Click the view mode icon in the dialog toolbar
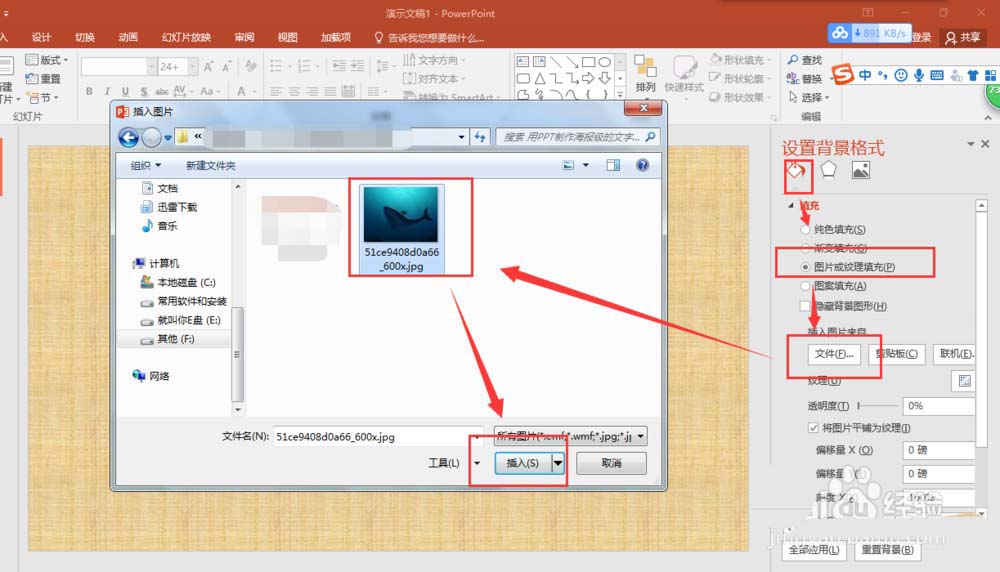The image size is (1000, 572). 568,165
